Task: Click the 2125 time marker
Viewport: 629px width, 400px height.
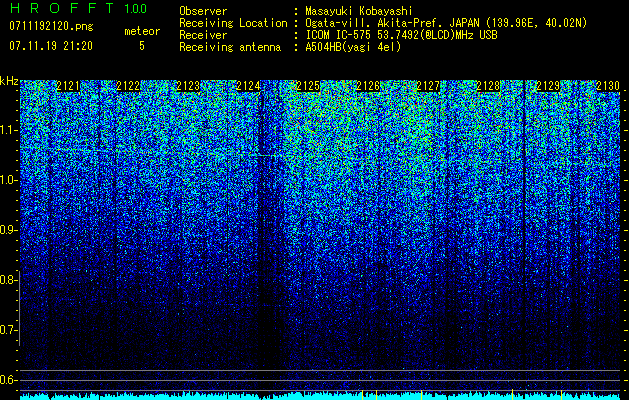Action: pyautogui.click(x=308, y=86)
